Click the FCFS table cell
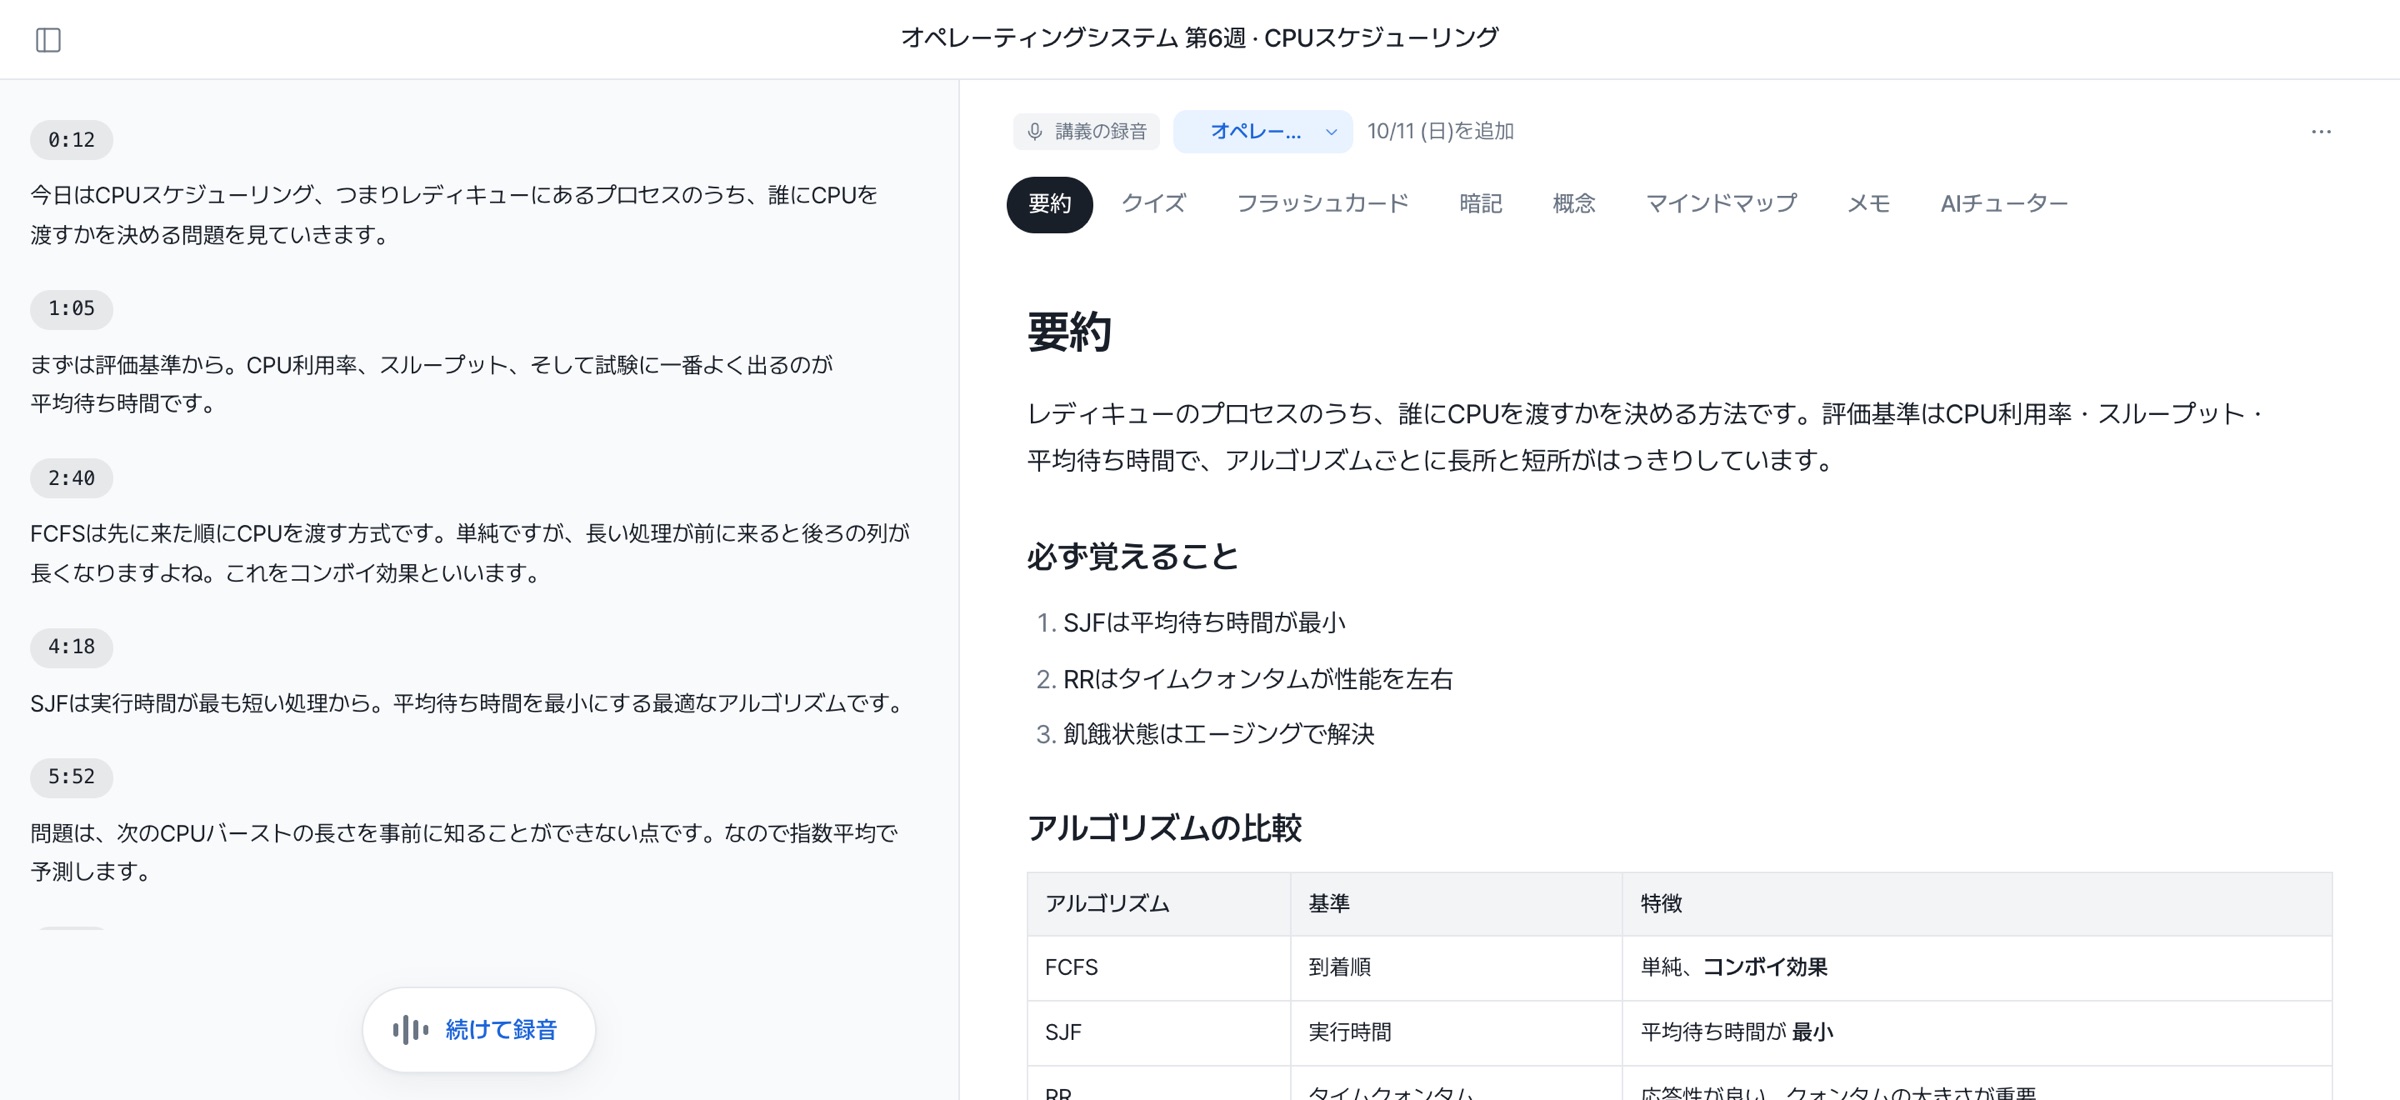Image resolution: width=2400 pixels, height=1100 pixels. pyautogui.click(x=1159, y=968)
